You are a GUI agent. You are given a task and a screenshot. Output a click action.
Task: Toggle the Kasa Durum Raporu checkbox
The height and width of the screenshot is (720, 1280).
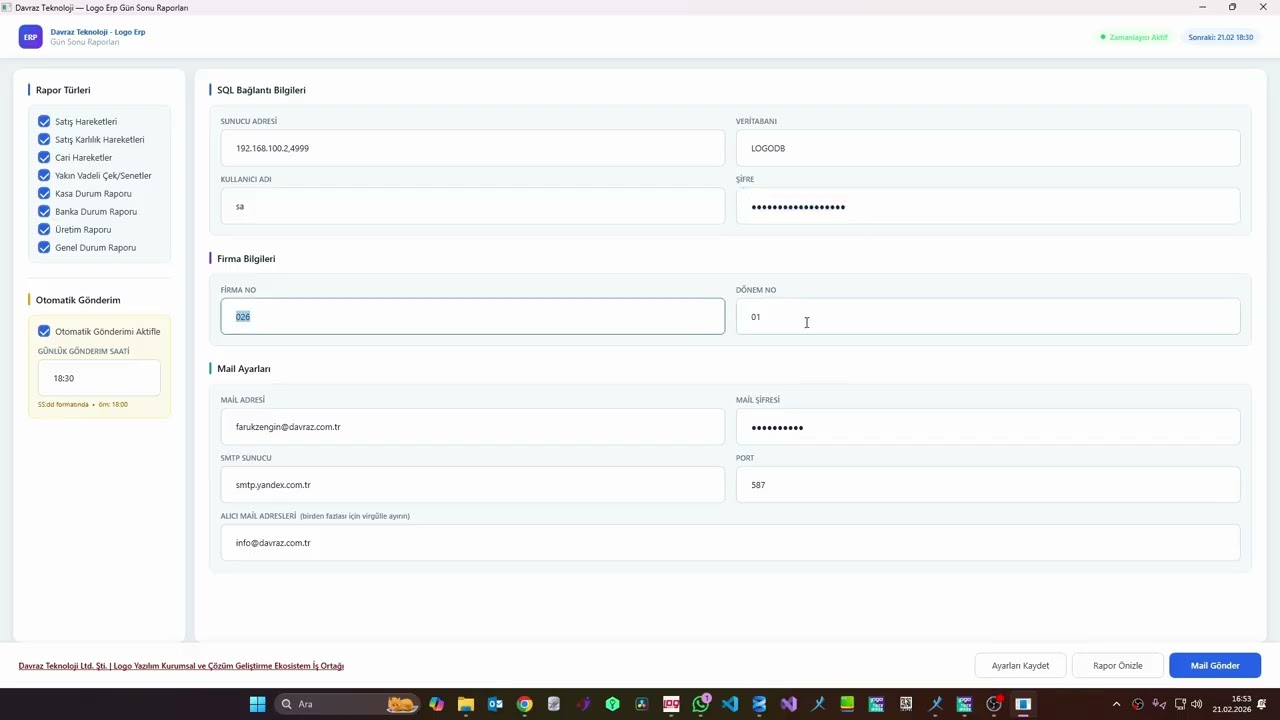[x=44, y=194]
